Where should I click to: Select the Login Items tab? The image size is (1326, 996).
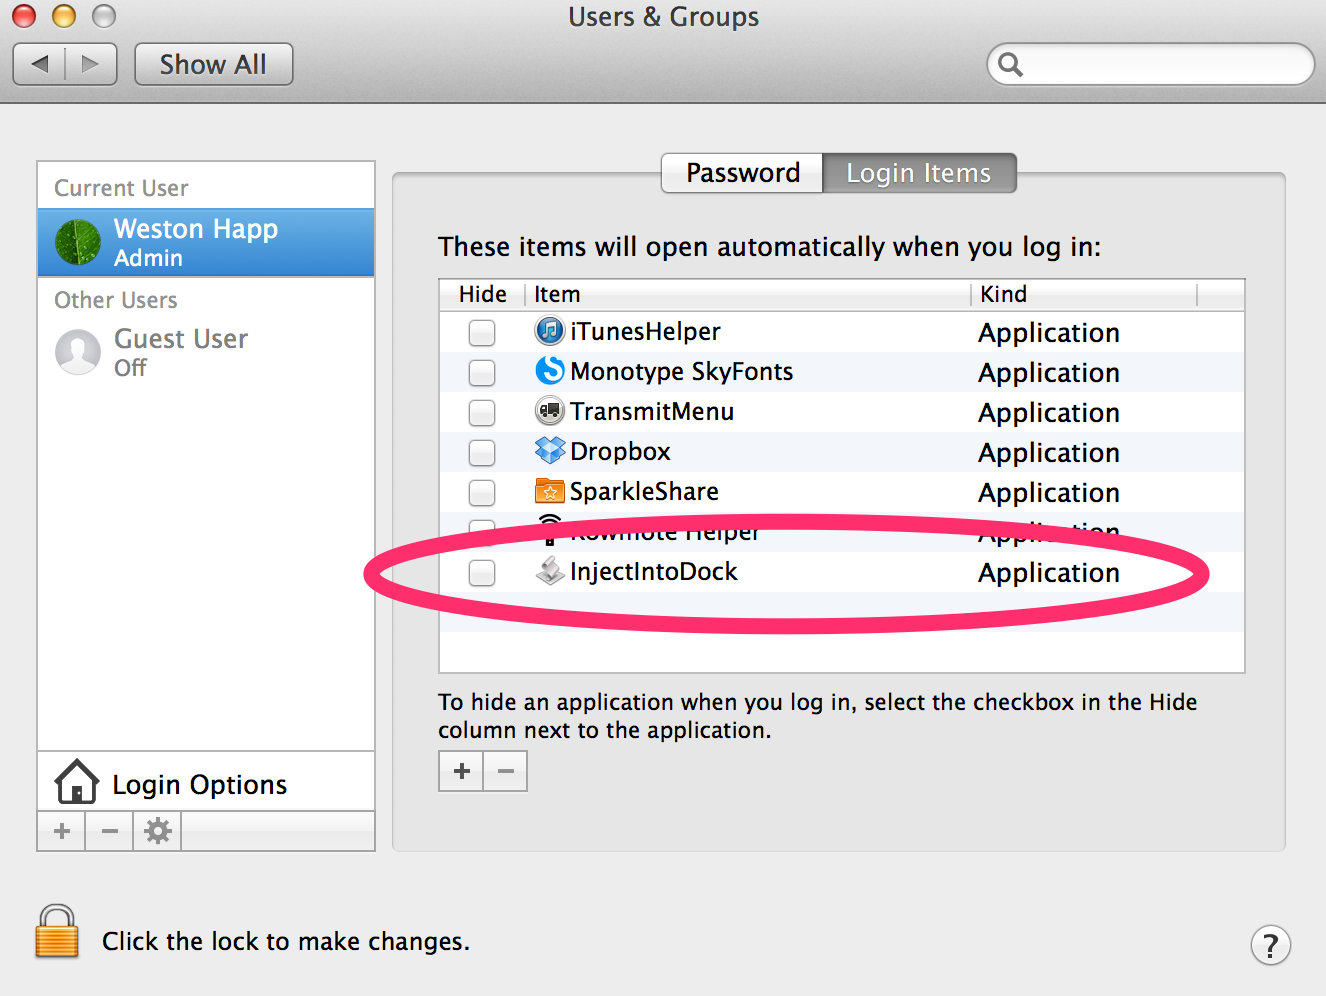[919, 173]
